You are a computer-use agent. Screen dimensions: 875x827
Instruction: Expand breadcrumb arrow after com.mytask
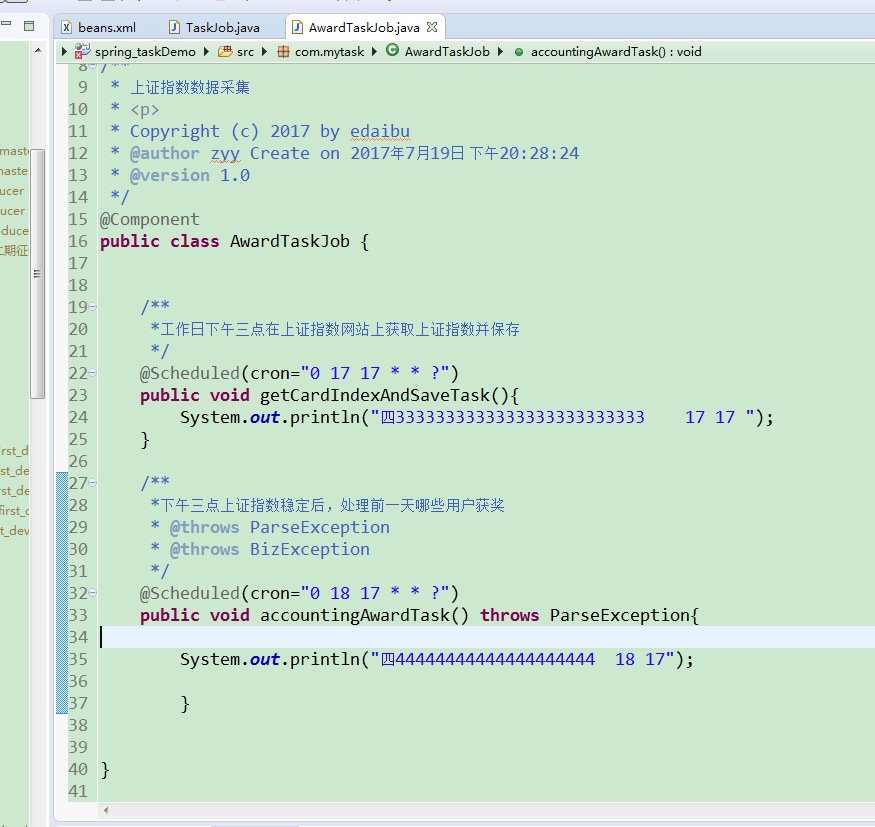point(374,52)
